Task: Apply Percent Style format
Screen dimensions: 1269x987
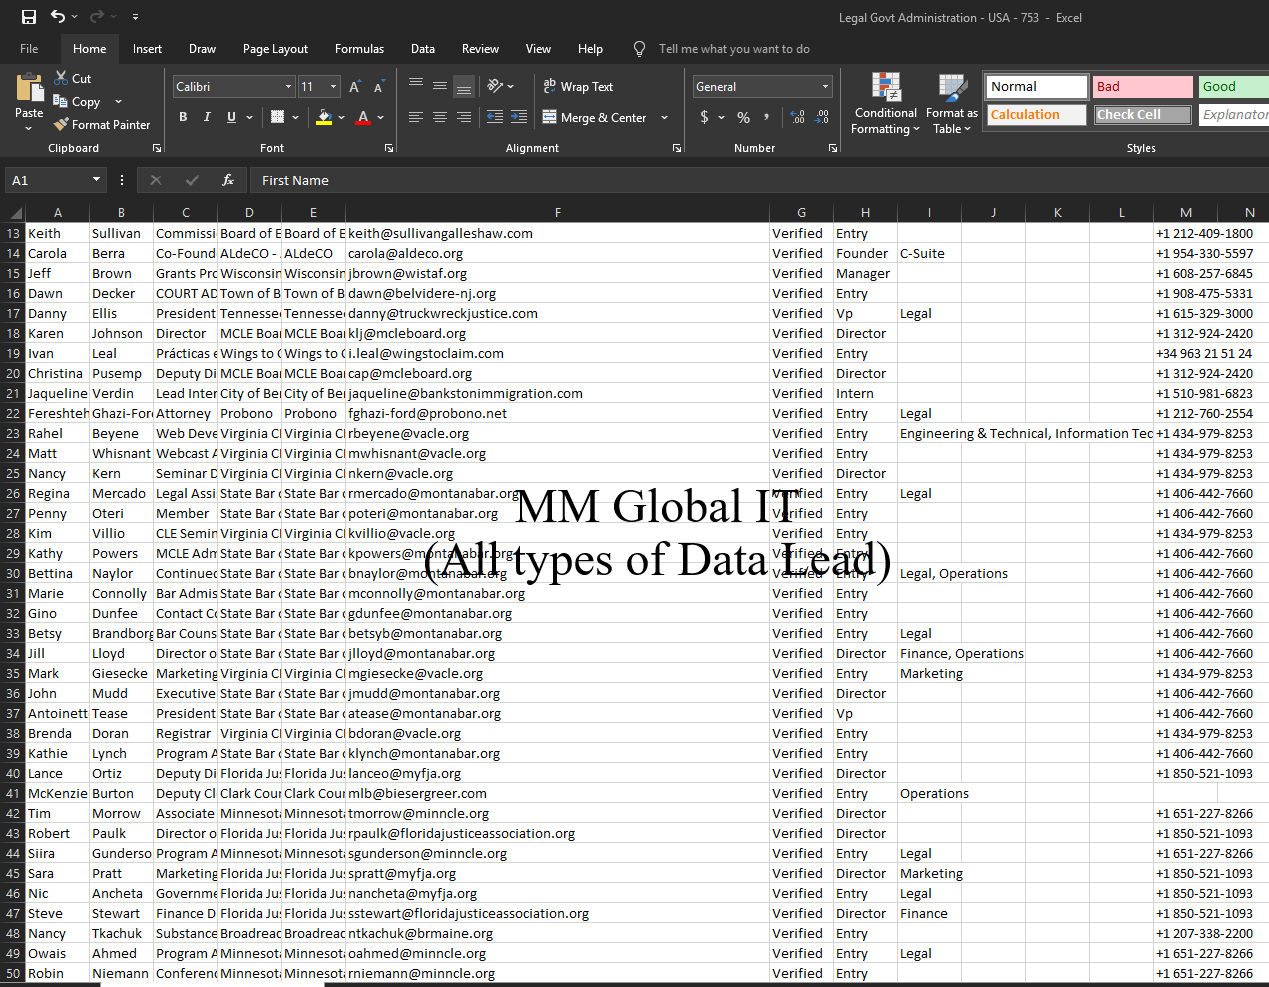Action: 743,117
